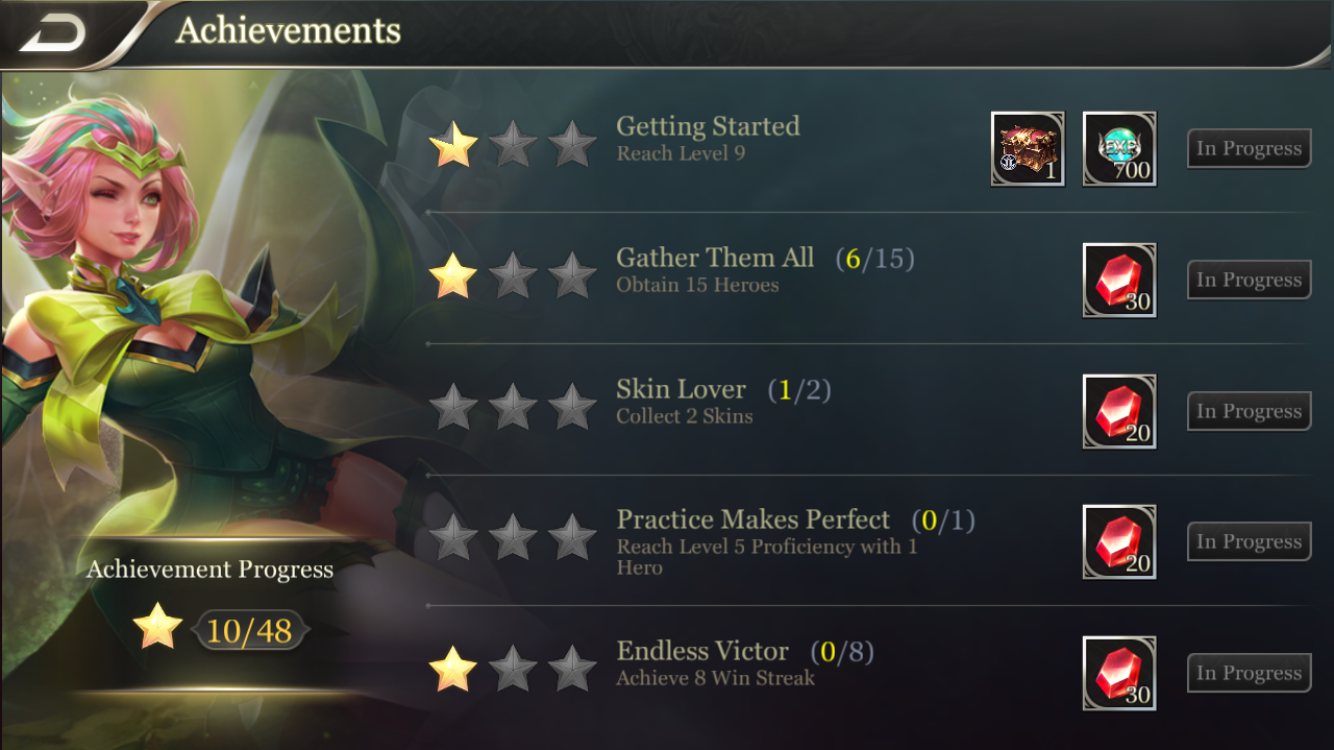The width and height of the screenshot is (1334, 750).
Task: Click In Progress button for Endless Victor
Action: point(1249,673)
